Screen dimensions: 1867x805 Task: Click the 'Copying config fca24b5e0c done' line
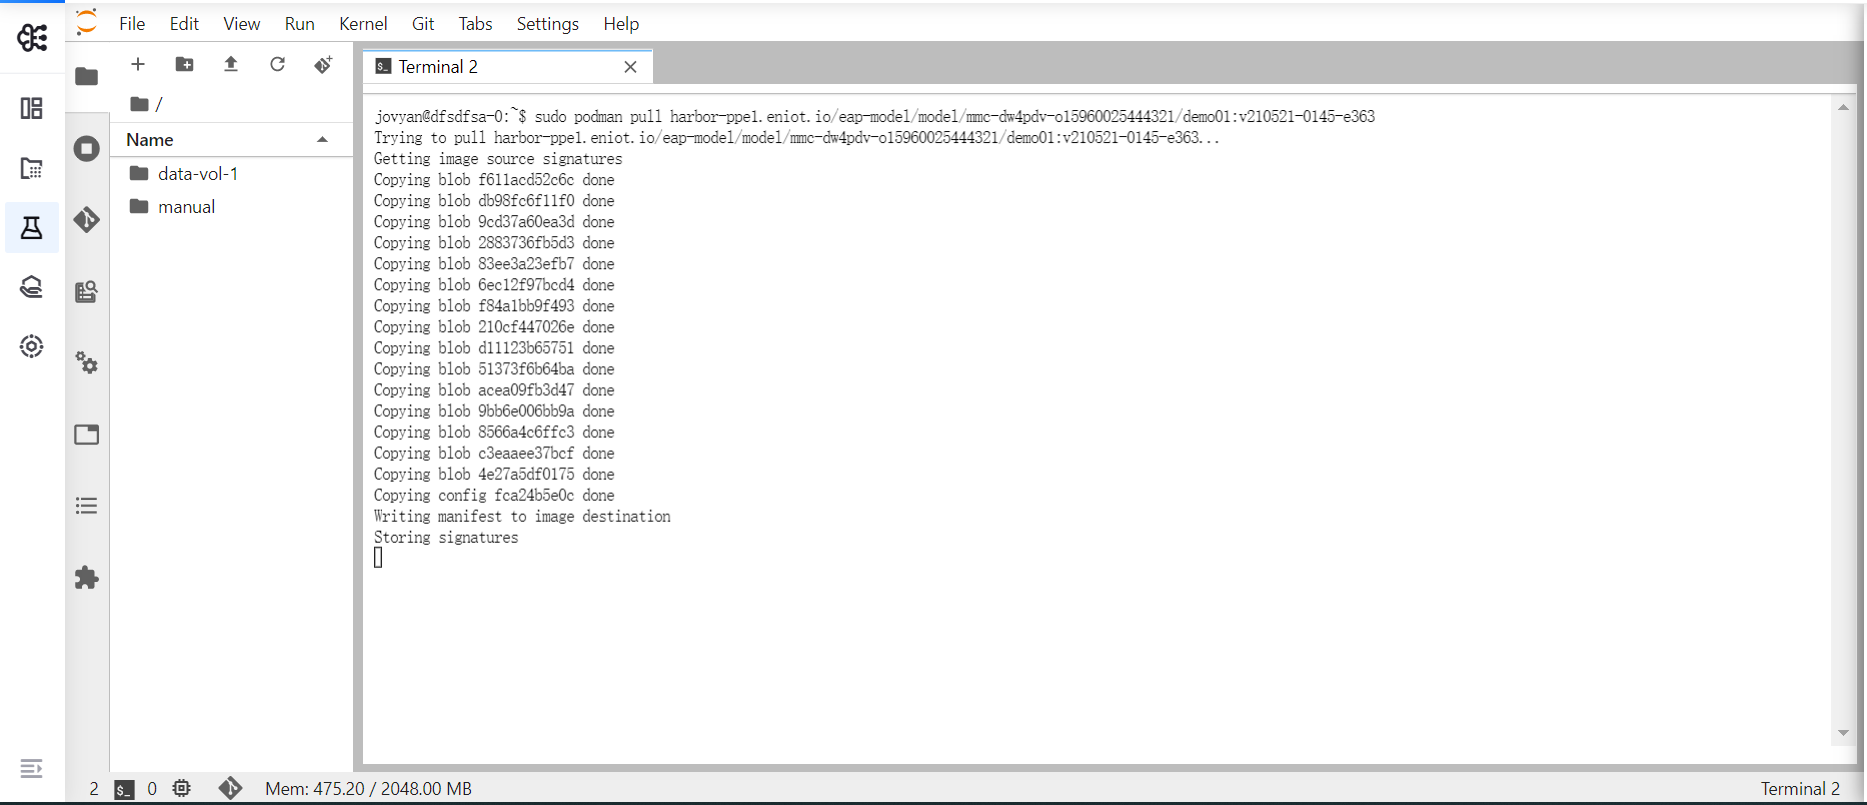[x=494, y=496]
